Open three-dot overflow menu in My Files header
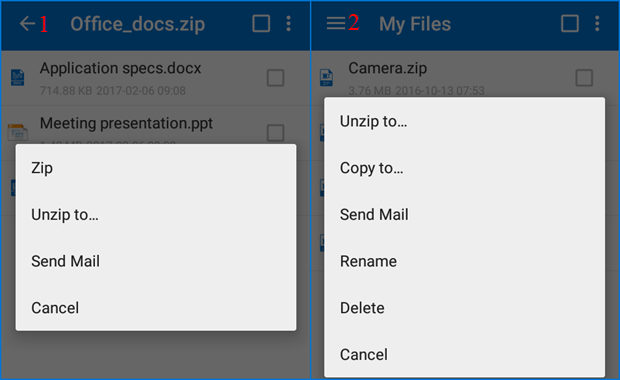The image size is (620, 380). coord(597,24)
